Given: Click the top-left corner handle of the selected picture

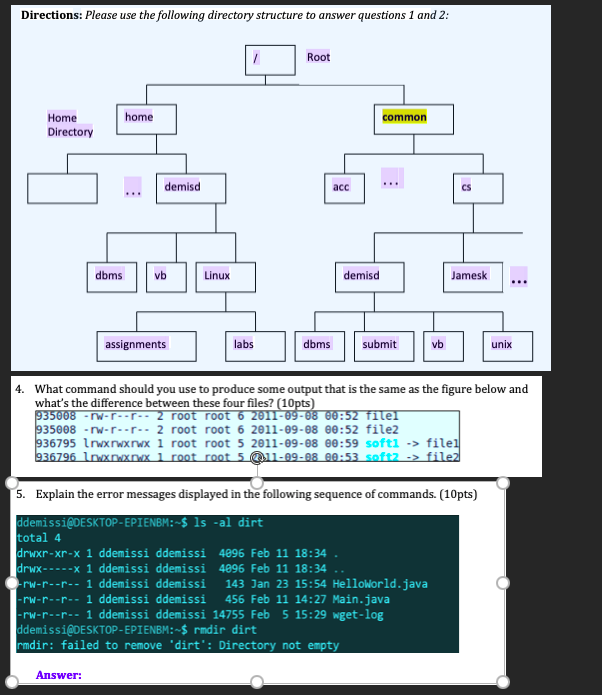Looking at the screenshot, I should pos(12,483).
